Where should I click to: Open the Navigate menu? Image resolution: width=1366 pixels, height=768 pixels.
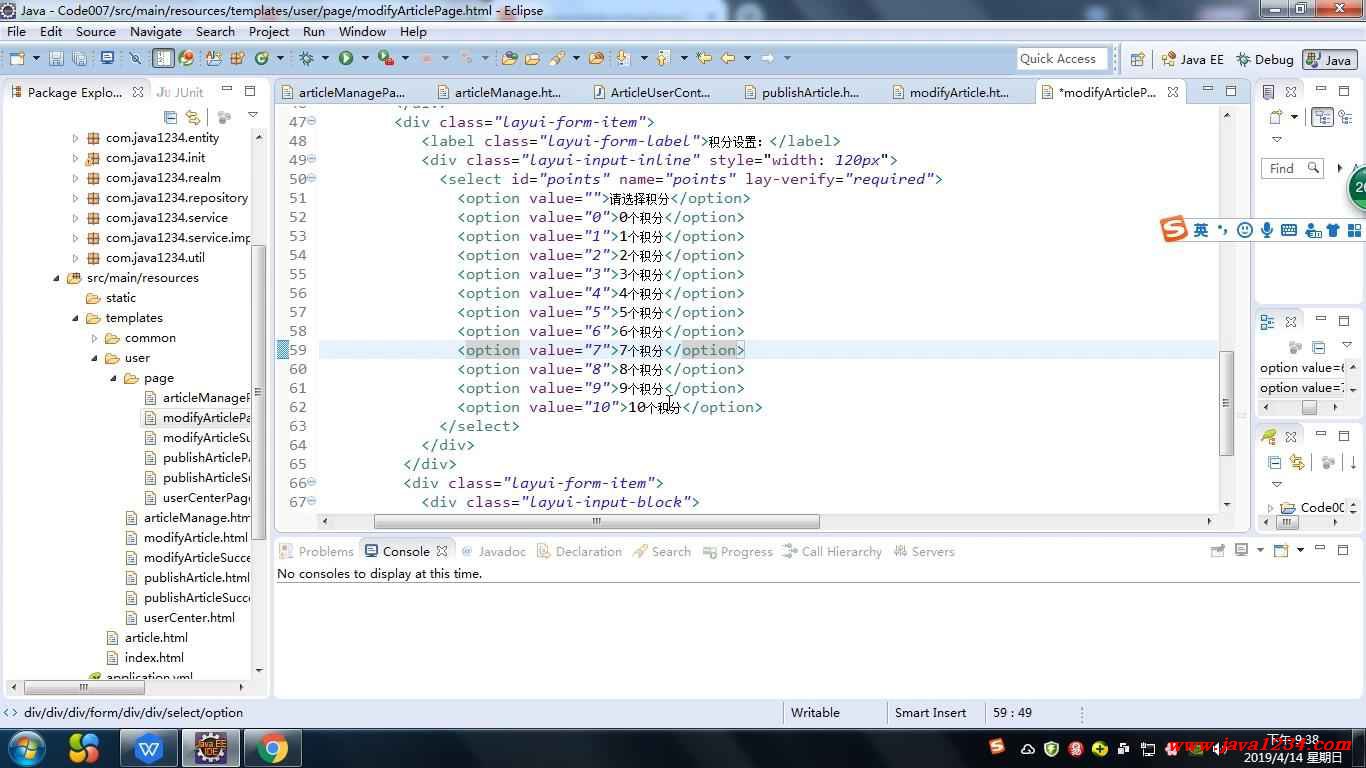coord(156,31)
